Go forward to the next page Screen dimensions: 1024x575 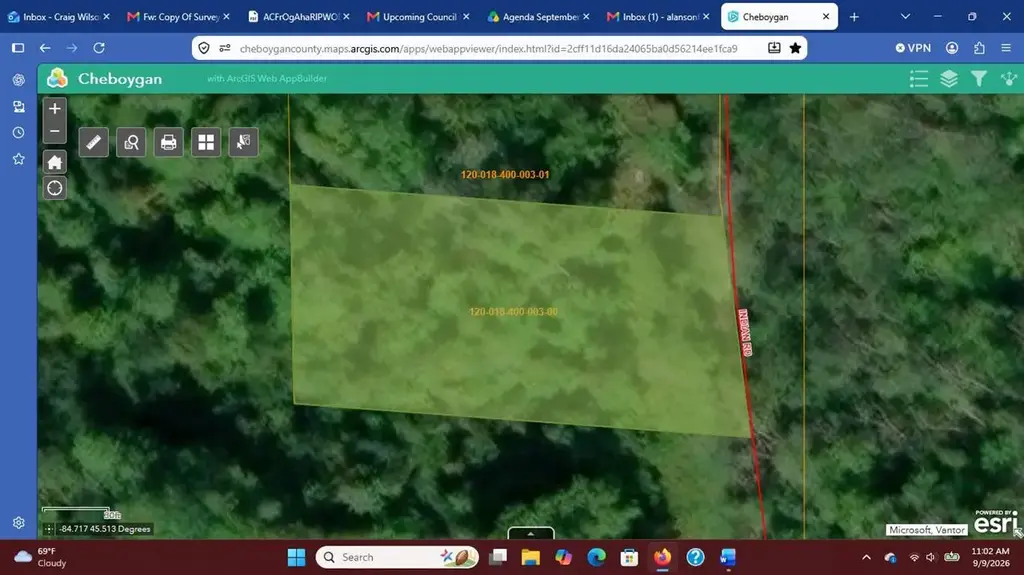point(72,48)
